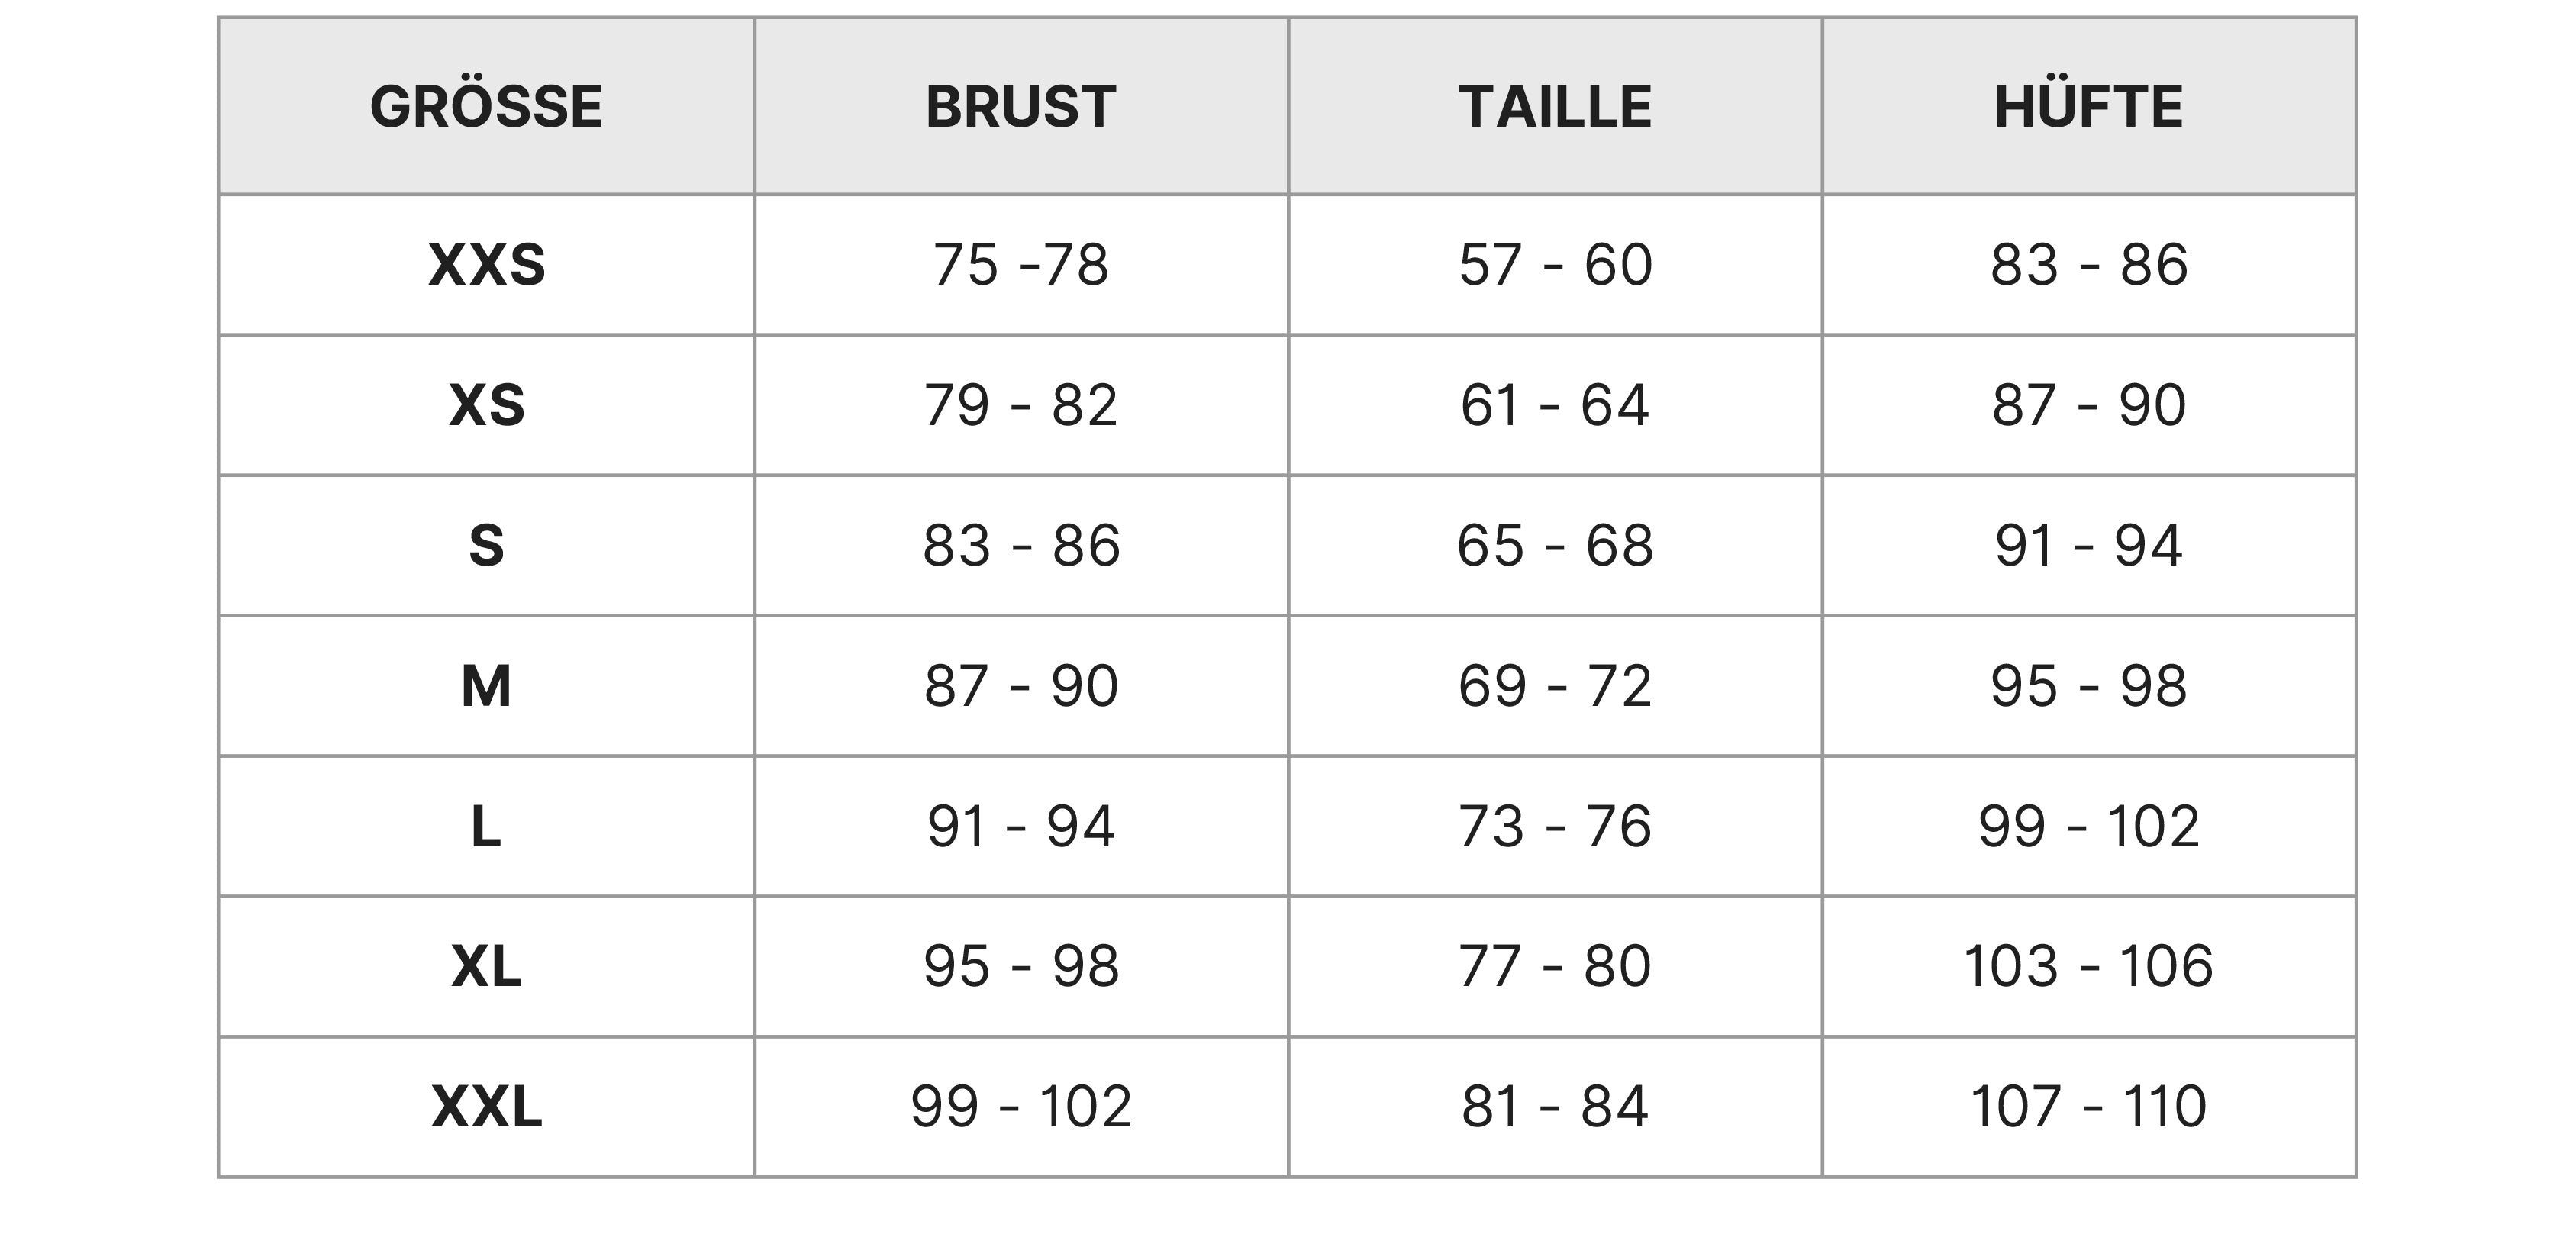The image size is (2576, 1244).
Task: Select the XS Taille value 61 - 64
Action: coord(1555,406)
